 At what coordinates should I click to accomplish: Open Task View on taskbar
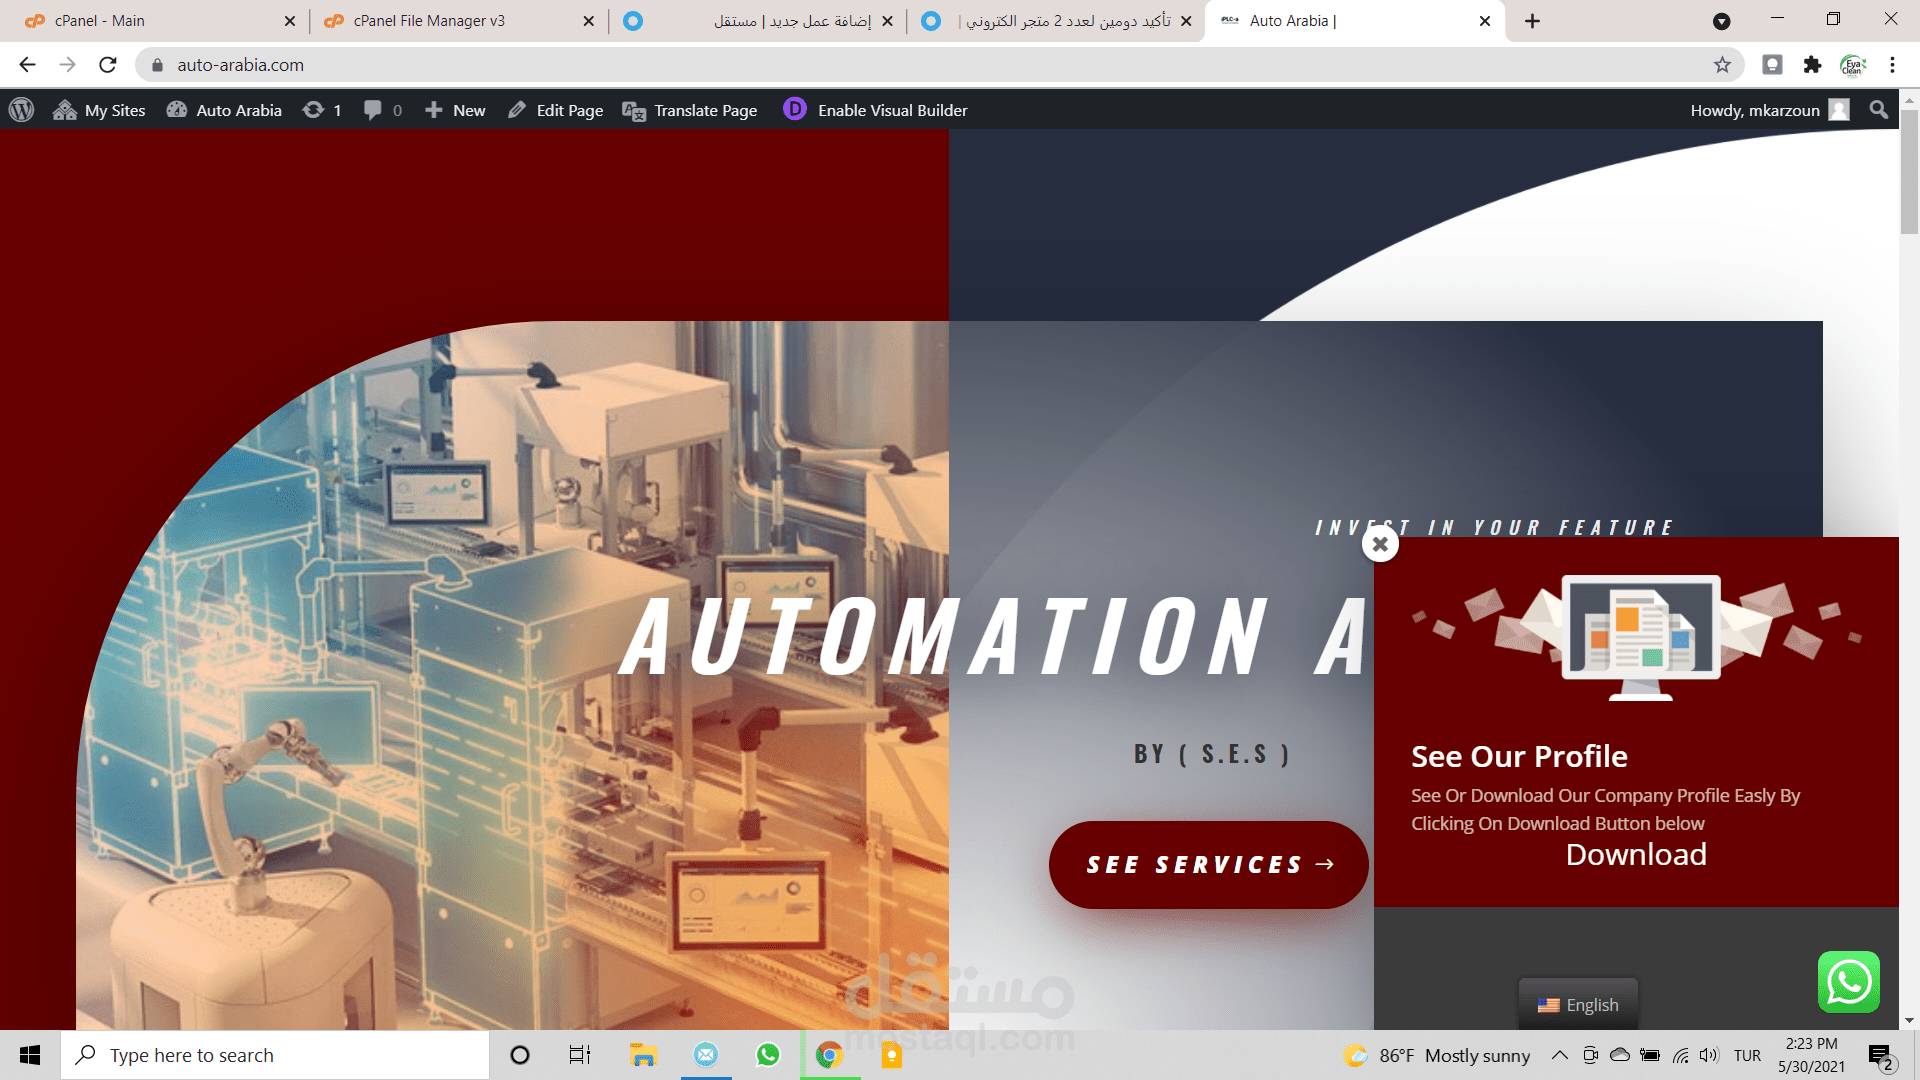coord(580,1055)
